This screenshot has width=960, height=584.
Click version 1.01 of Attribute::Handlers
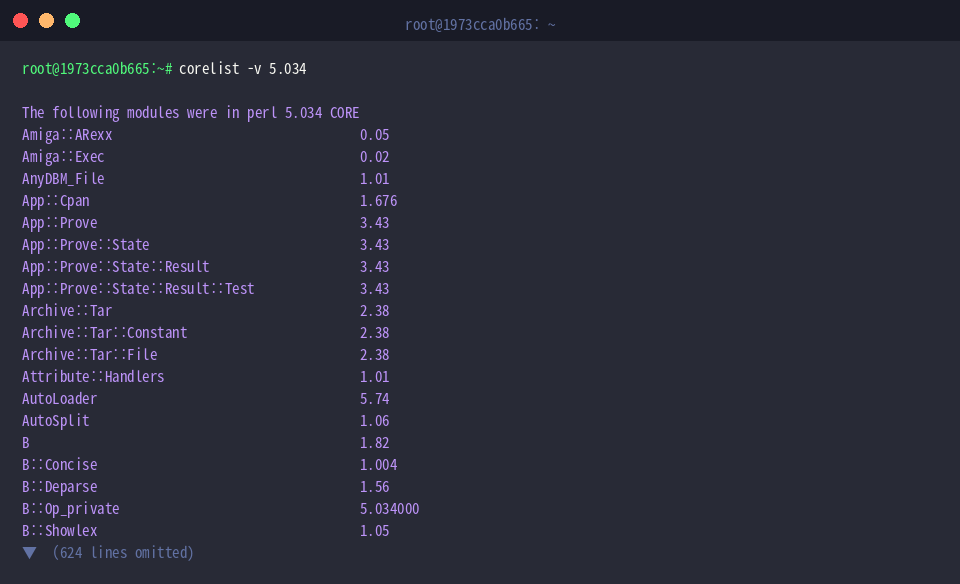375,377
